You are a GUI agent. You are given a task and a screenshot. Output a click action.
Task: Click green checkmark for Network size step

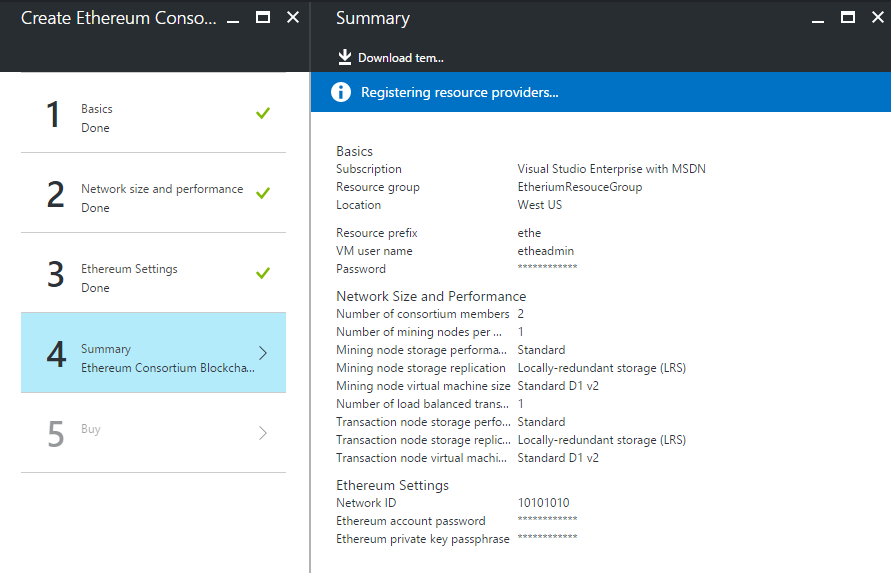coord(263,193)
